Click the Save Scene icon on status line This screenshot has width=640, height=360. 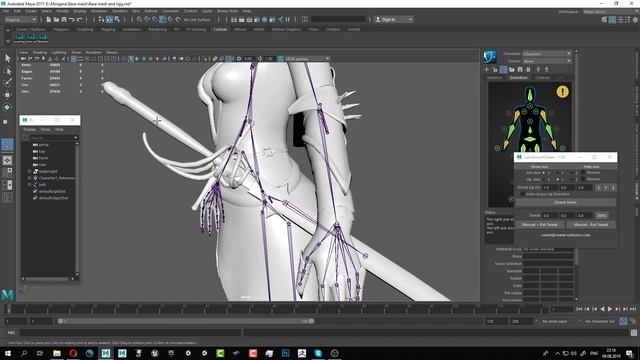tap(64, 19)
